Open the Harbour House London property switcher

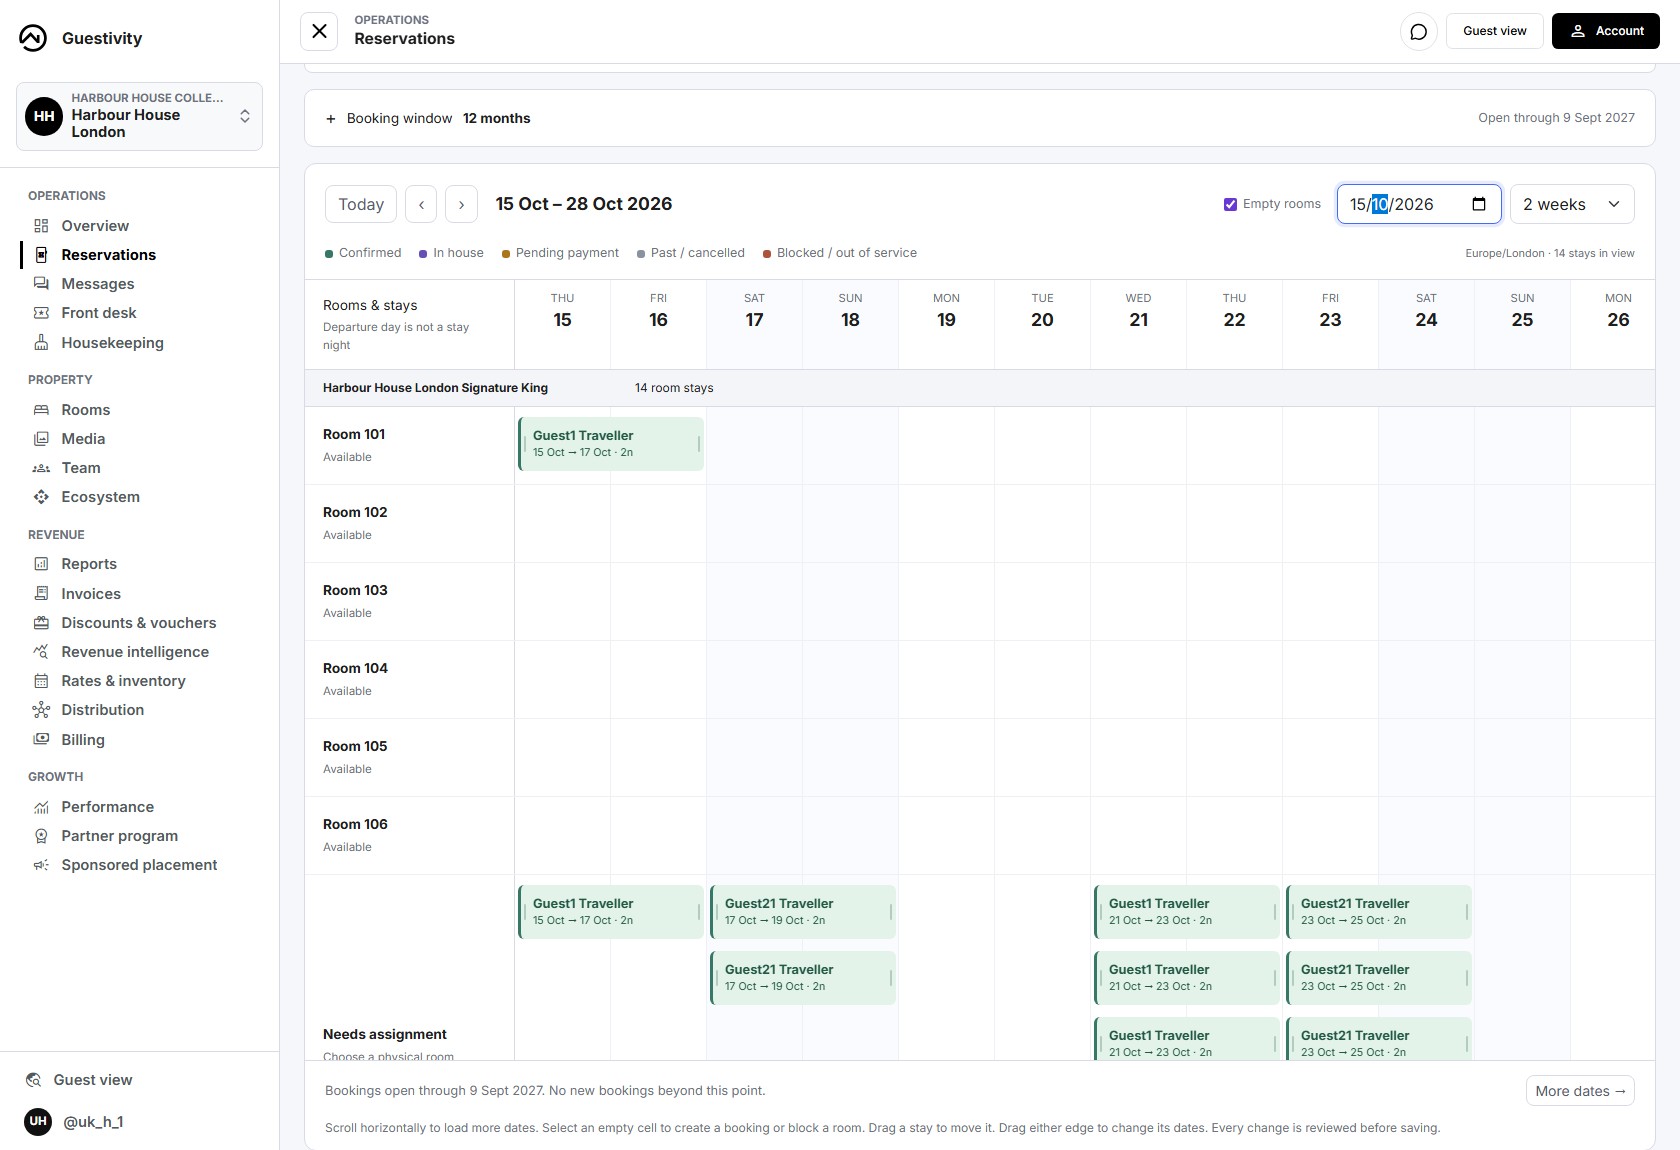139,116
